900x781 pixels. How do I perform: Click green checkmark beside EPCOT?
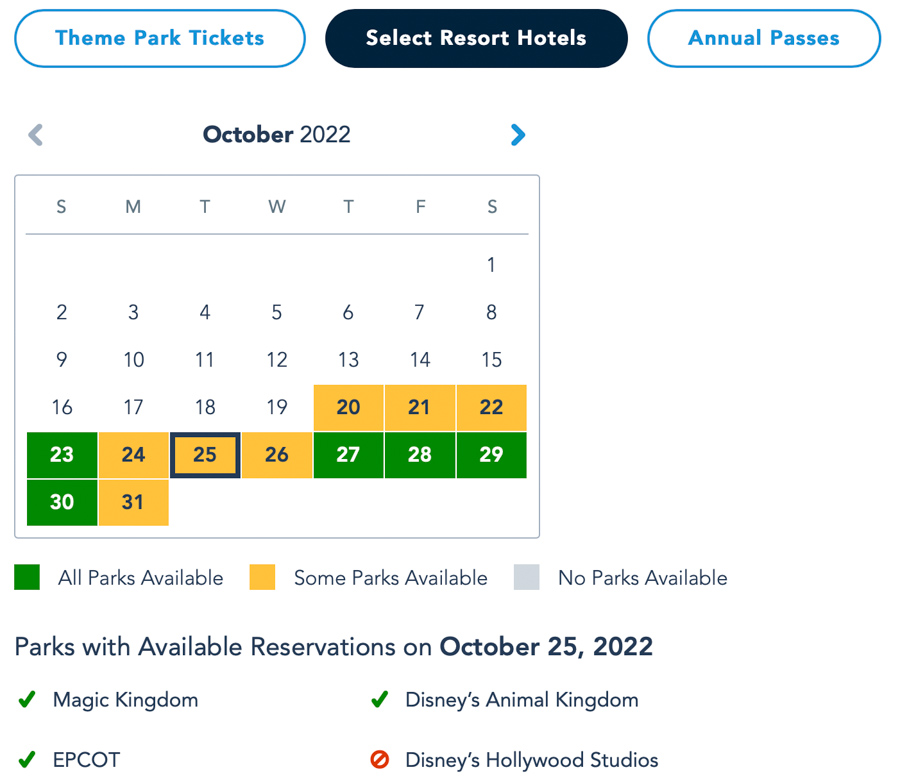27,760
